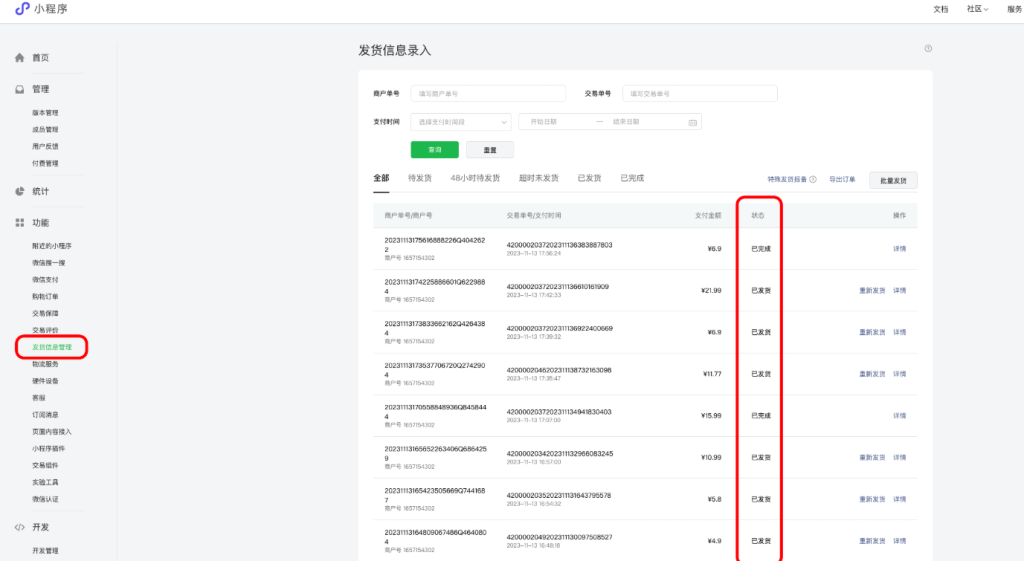Open the calendar icon in date range
Image resolution: width=1024 pixels, height=561 pixels.
692,122
